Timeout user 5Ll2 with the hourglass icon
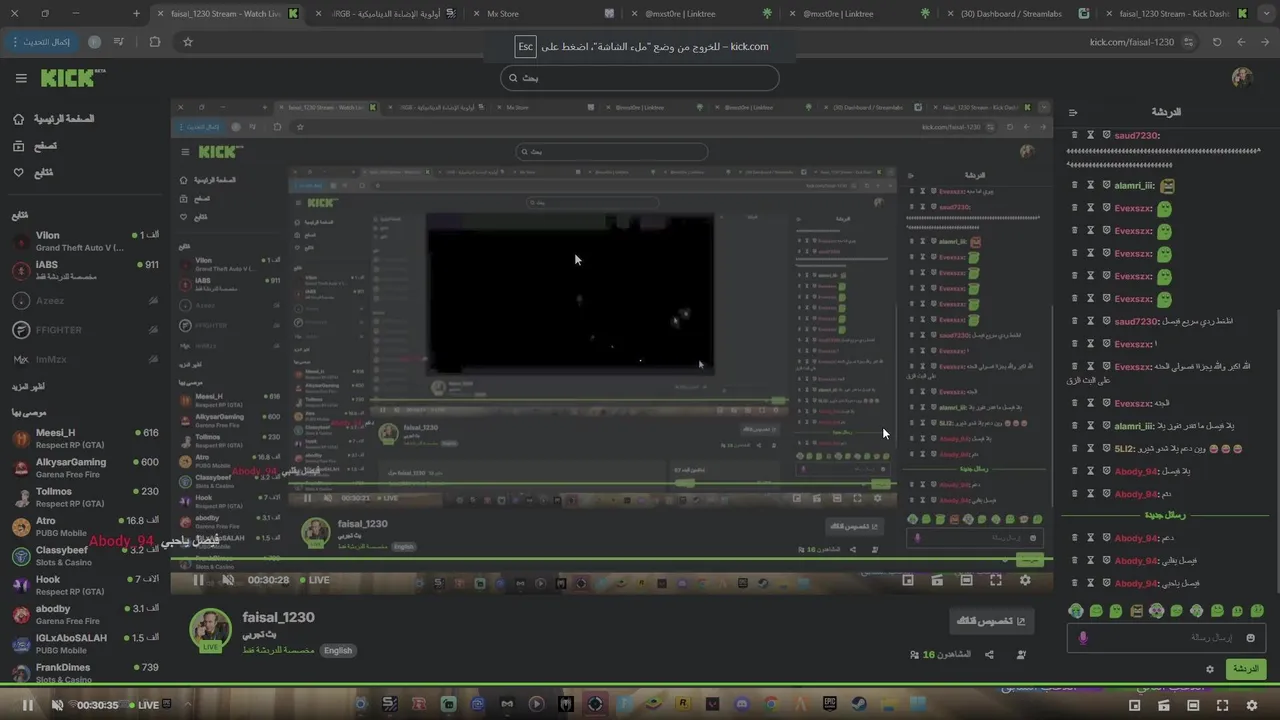The height and width of the screenshot is (720, 1280). point(1091,449)
